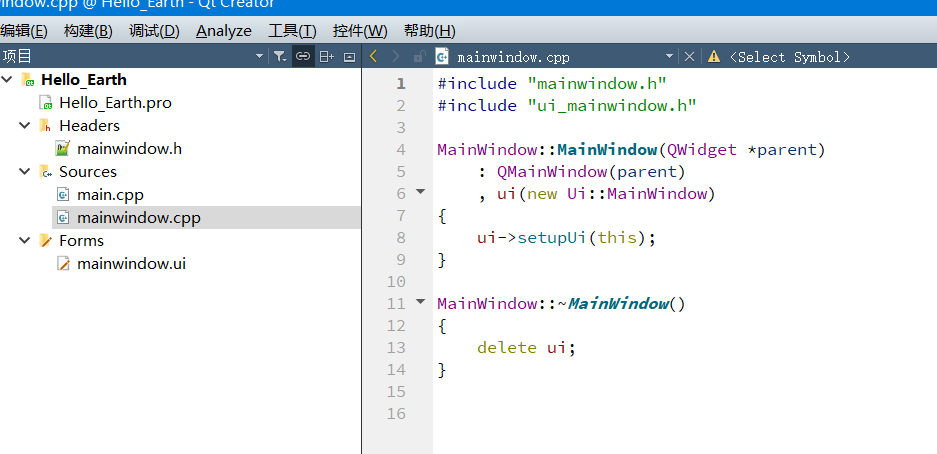The width and height of the screenshot is (937, 454).
Task: Close the mainwindow.cpp document
Action: coord(689,57)
